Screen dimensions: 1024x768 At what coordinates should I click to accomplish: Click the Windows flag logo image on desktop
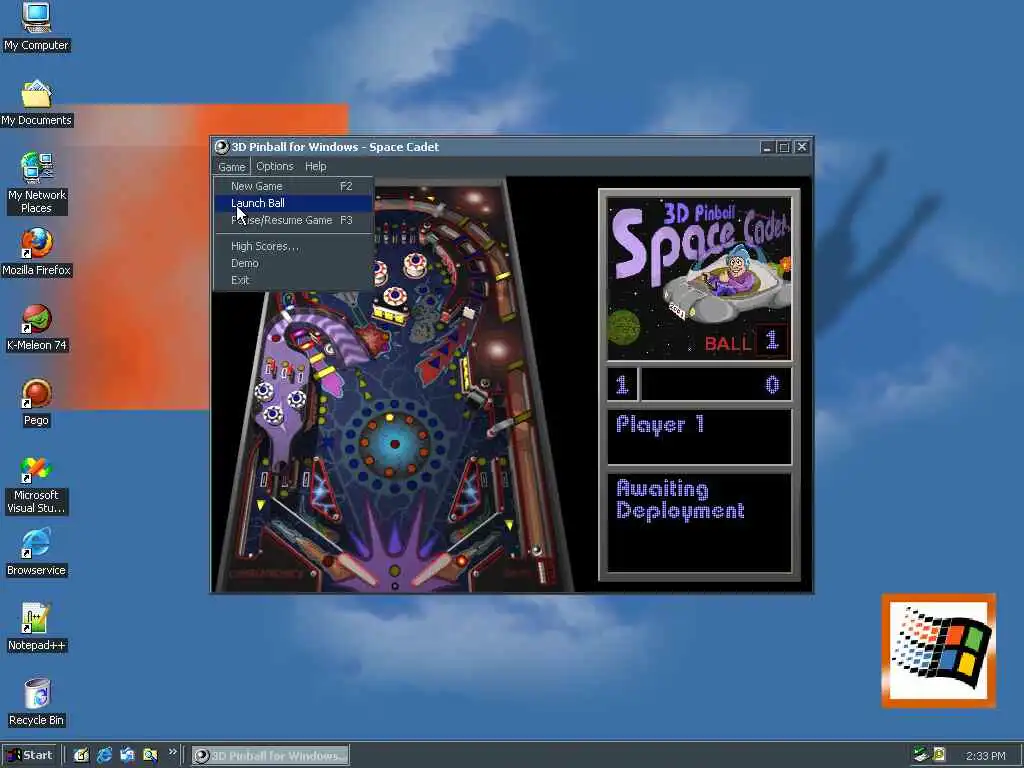tap(938, 651)
